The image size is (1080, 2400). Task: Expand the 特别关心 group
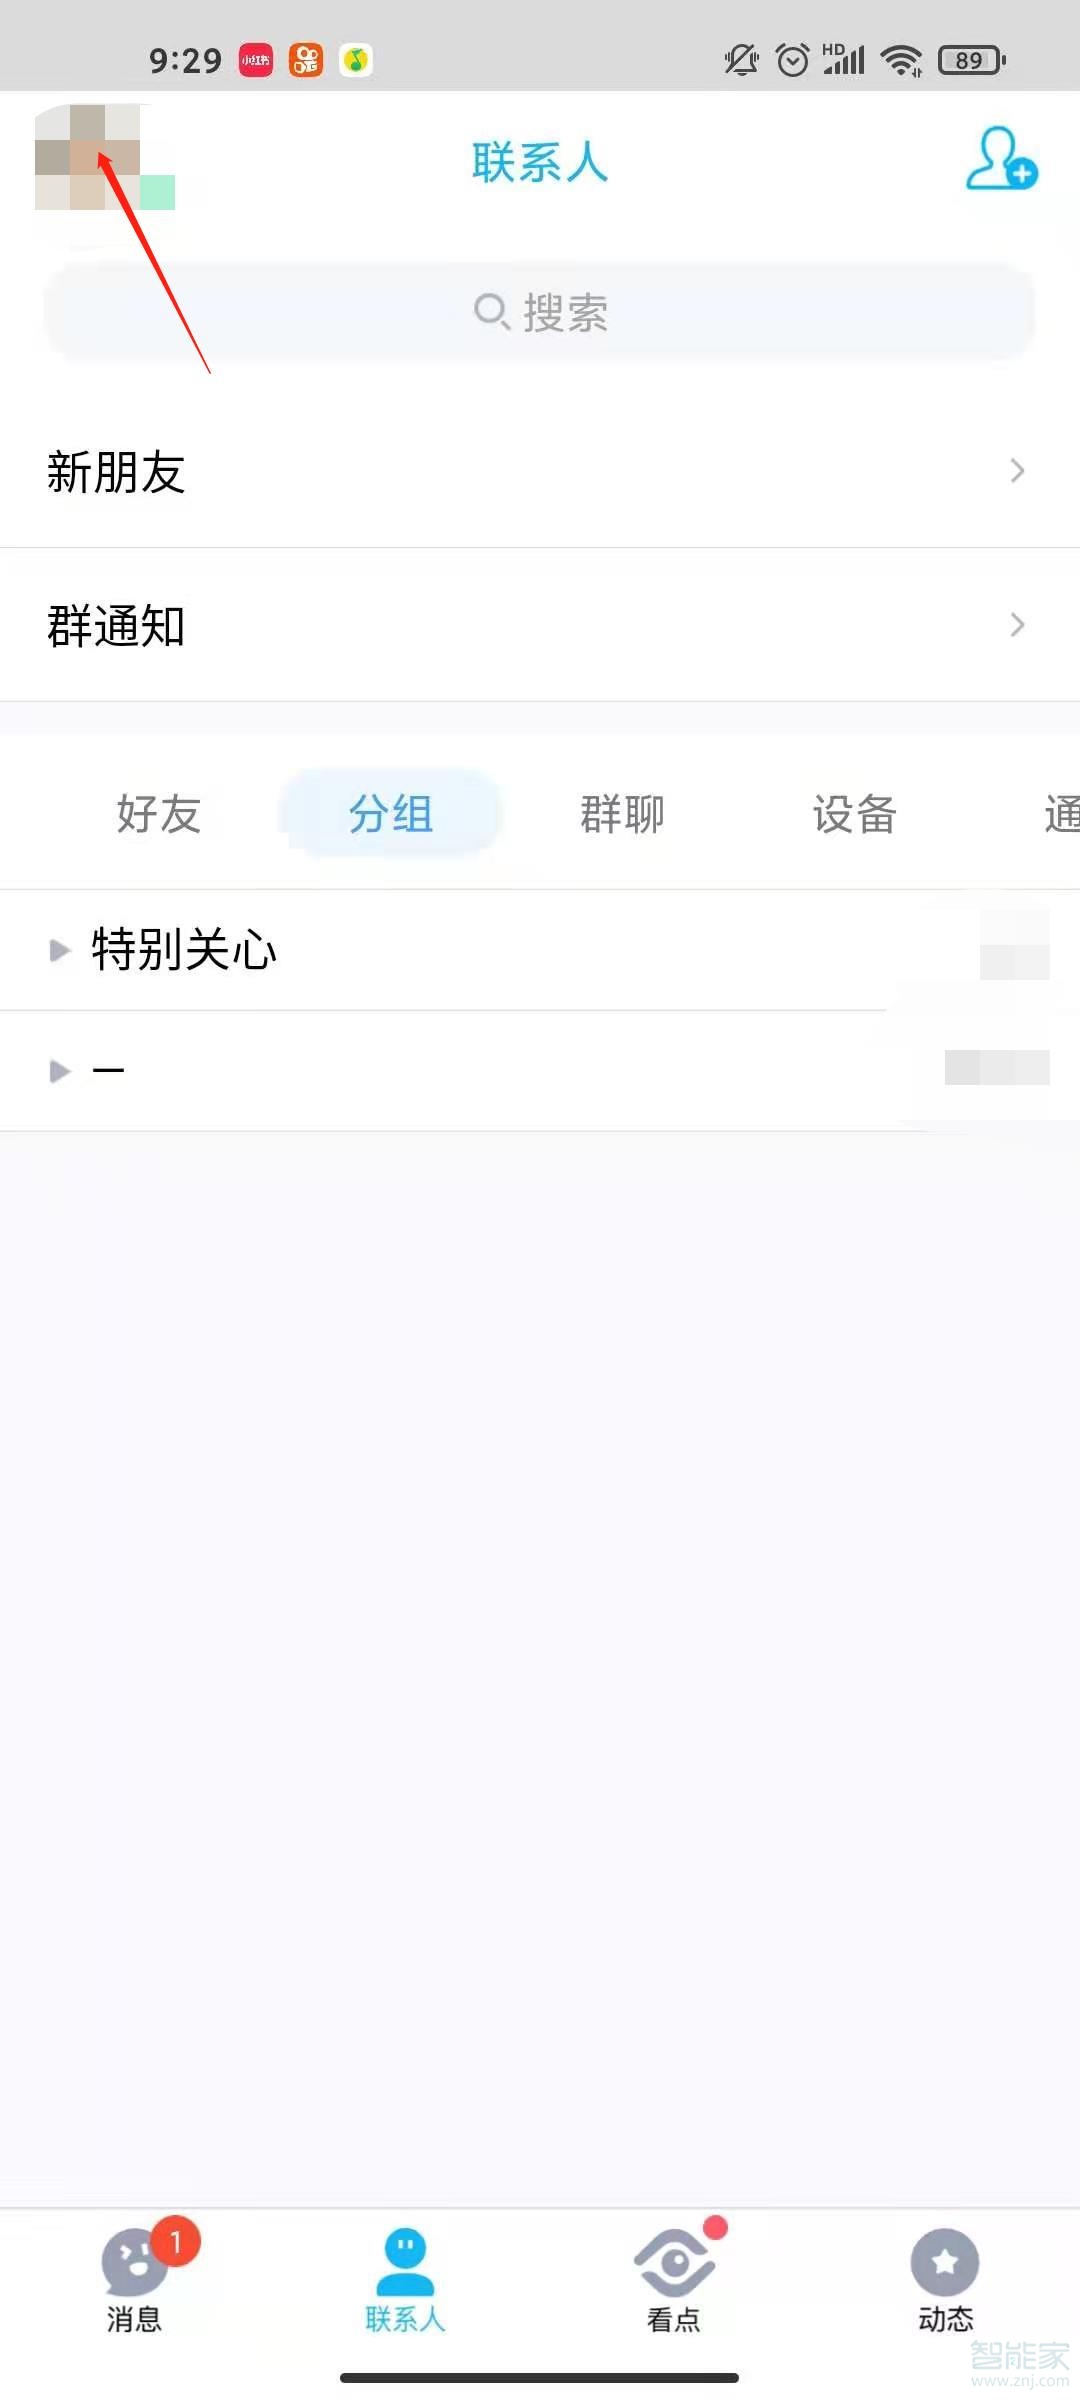[x=540, y=949]
